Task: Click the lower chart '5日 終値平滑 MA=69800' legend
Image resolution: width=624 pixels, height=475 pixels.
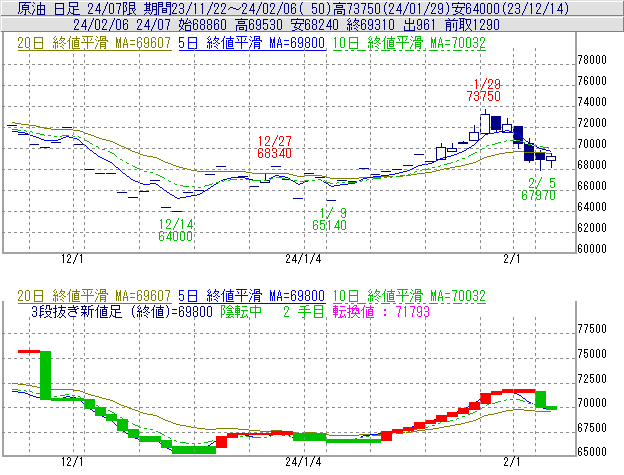Action: tap(252, 296)
